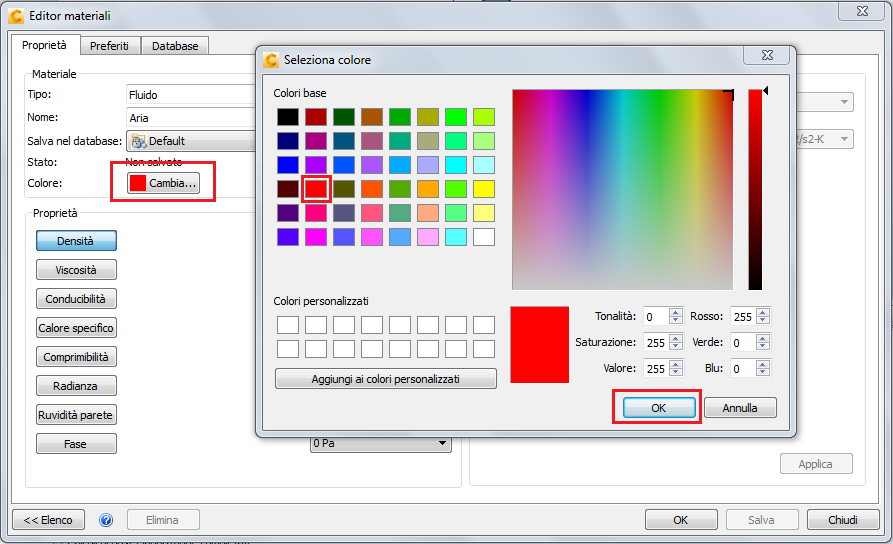Open the Comprimibilità property

click(x=76, y=357)
